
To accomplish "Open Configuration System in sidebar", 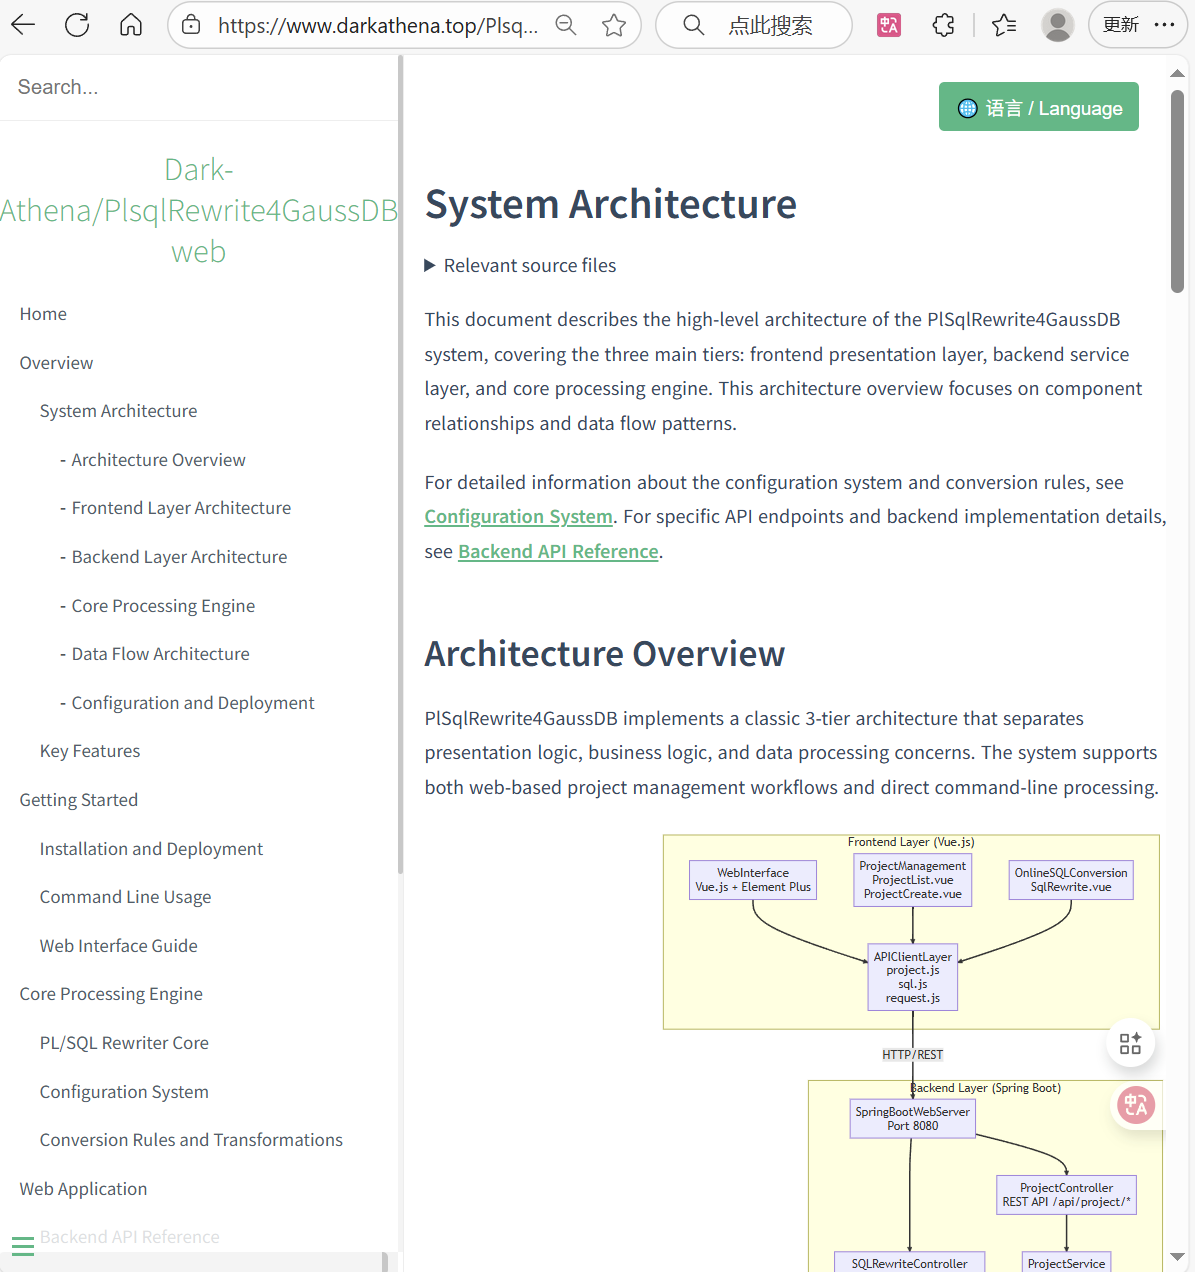I will (124, 1092).
